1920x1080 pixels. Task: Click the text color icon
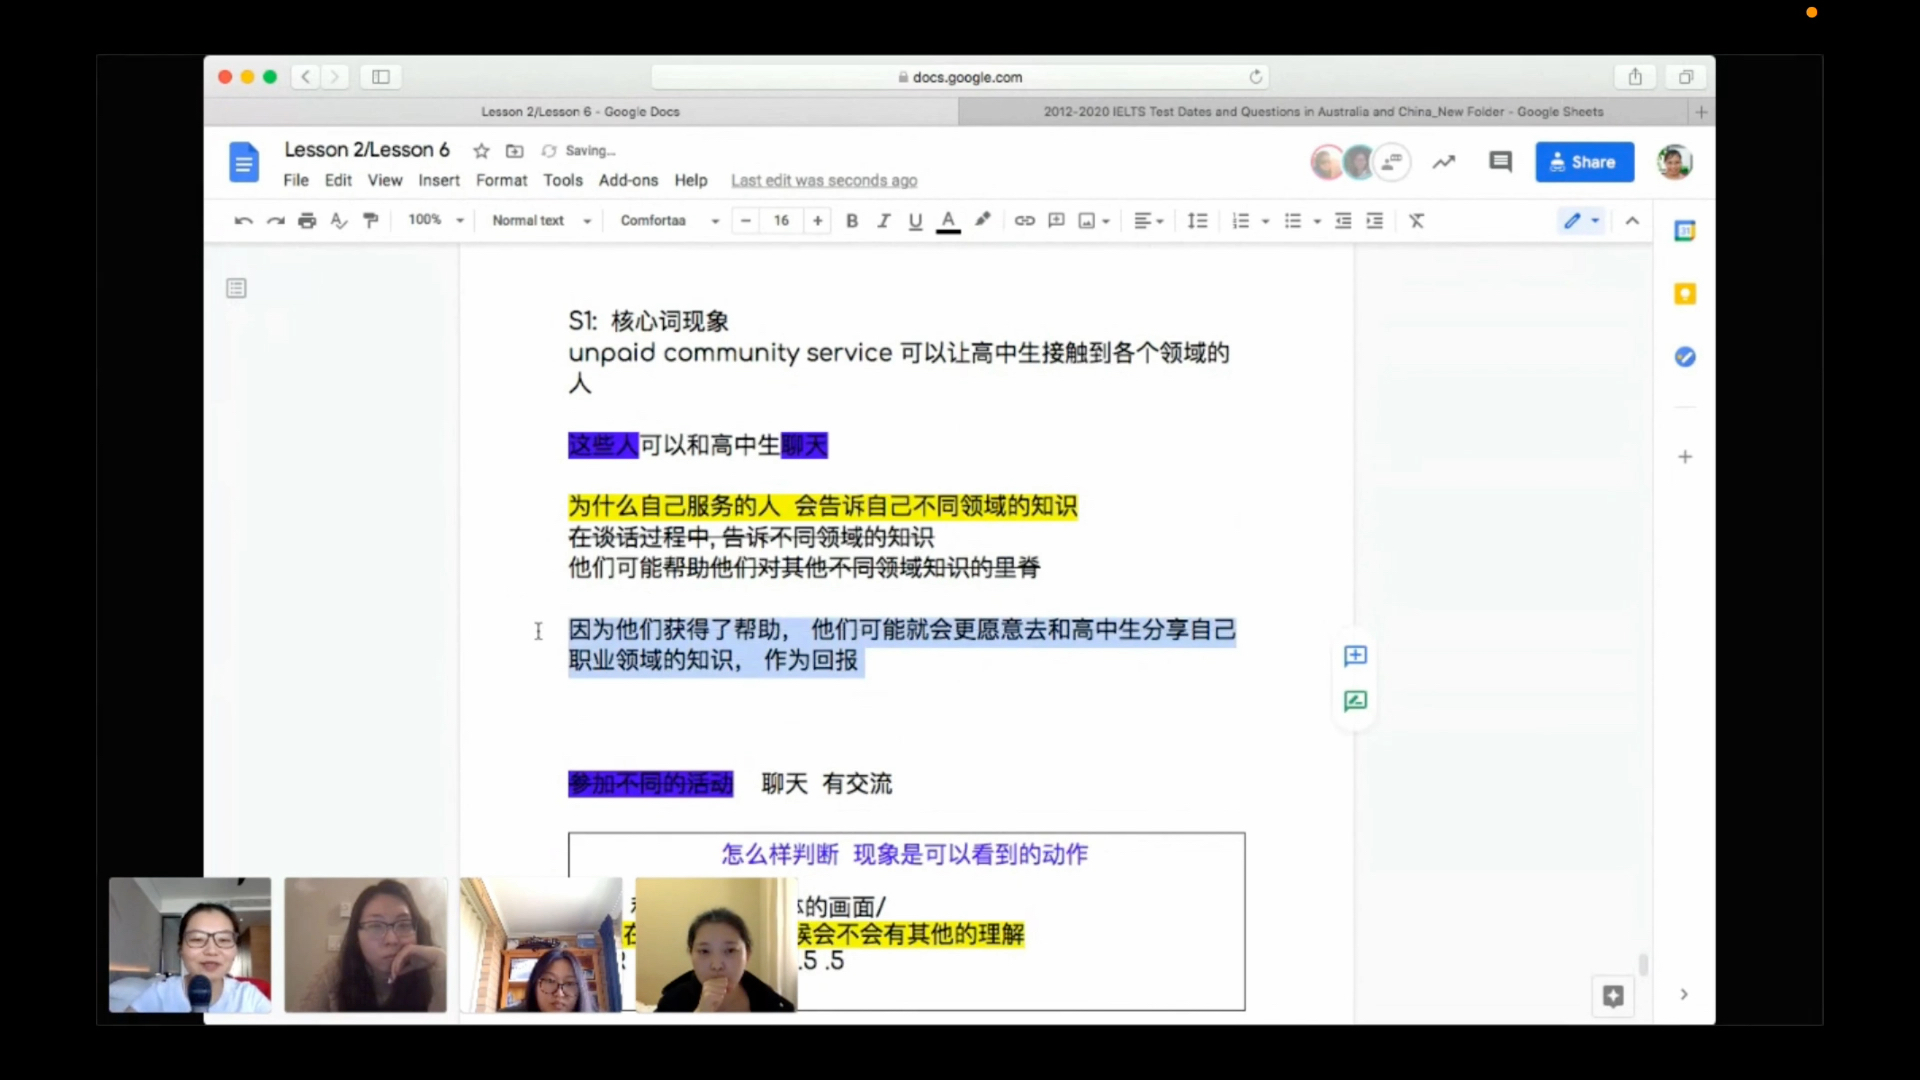pos(947,220)
